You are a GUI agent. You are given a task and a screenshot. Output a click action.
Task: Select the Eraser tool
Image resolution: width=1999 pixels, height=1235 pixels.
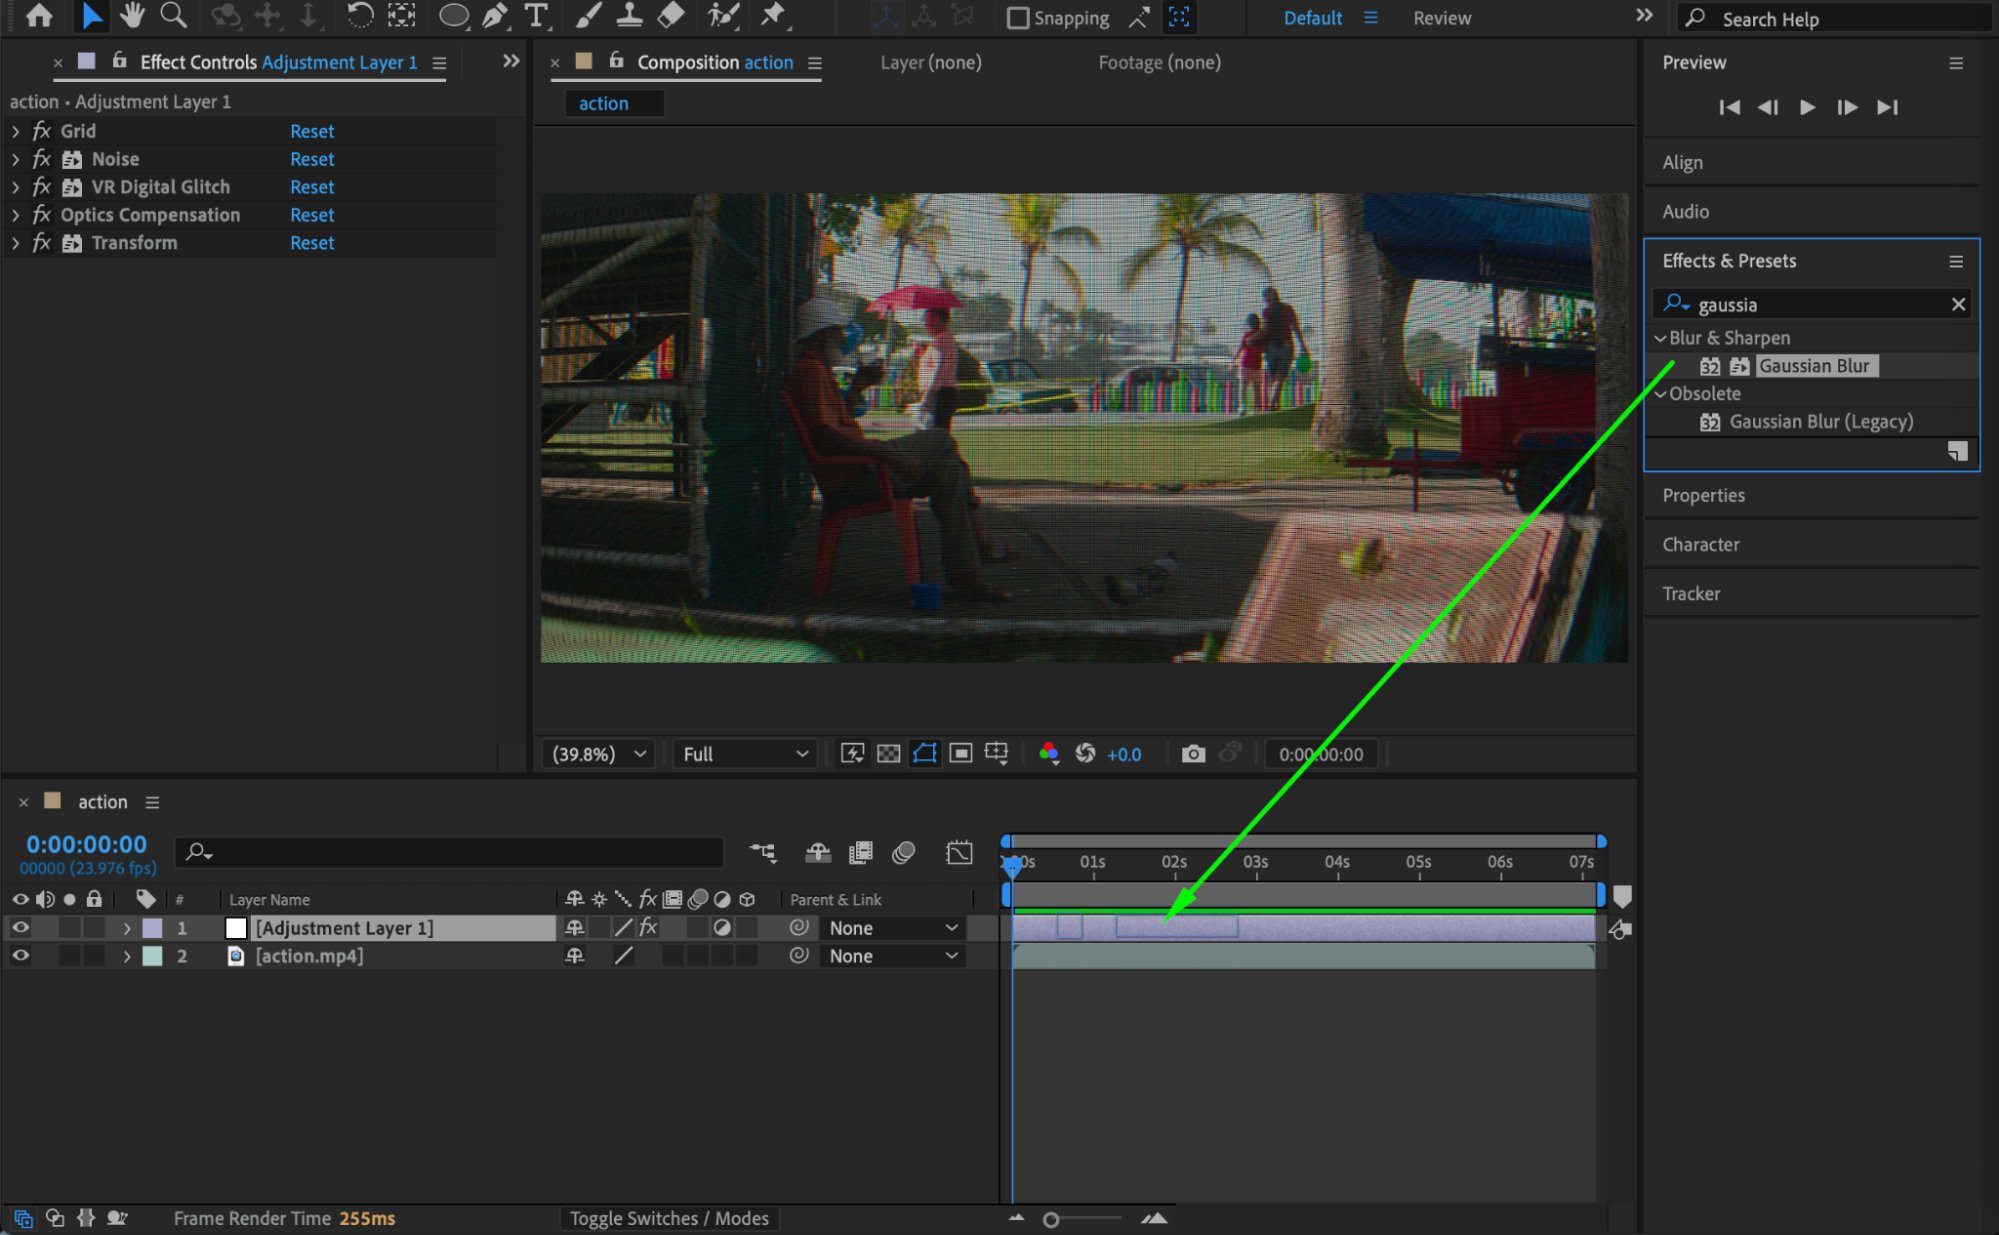pos(671,16)
